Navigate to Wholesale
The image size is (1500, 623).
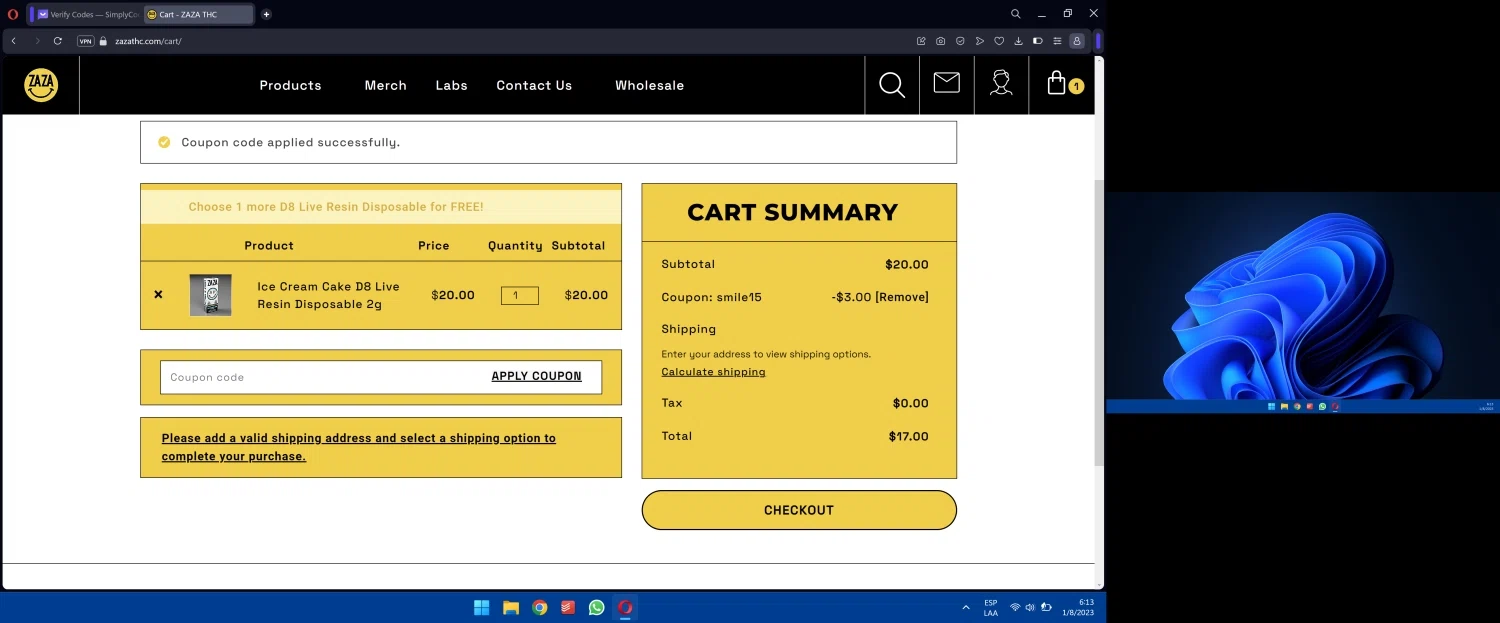649,85
